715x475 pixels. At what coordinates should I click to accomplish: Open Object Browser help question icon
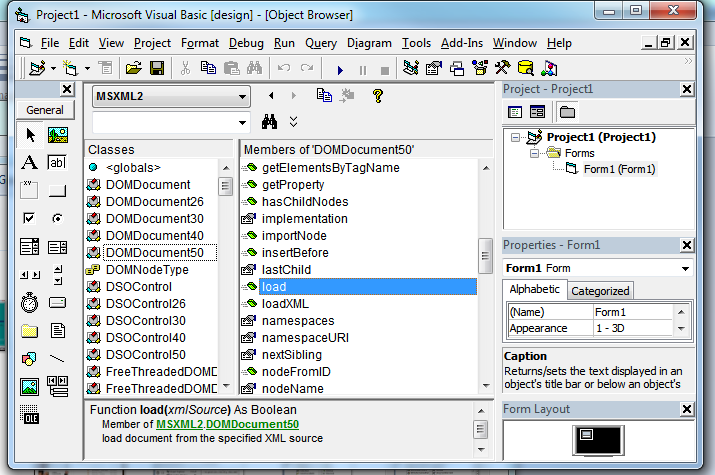pos(378,96)
